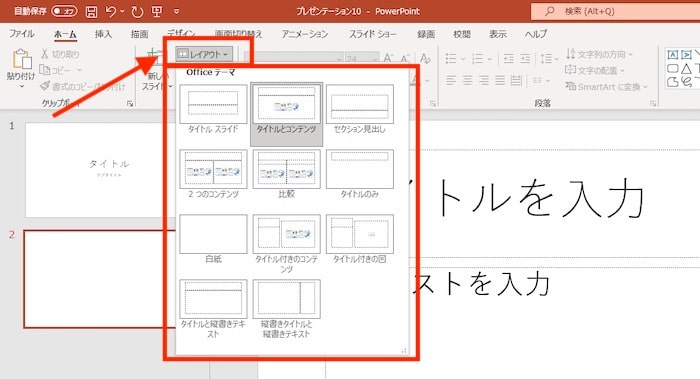700x379 pixels.
Task: Select the ホーム tab
Action: tap(65, 34)
